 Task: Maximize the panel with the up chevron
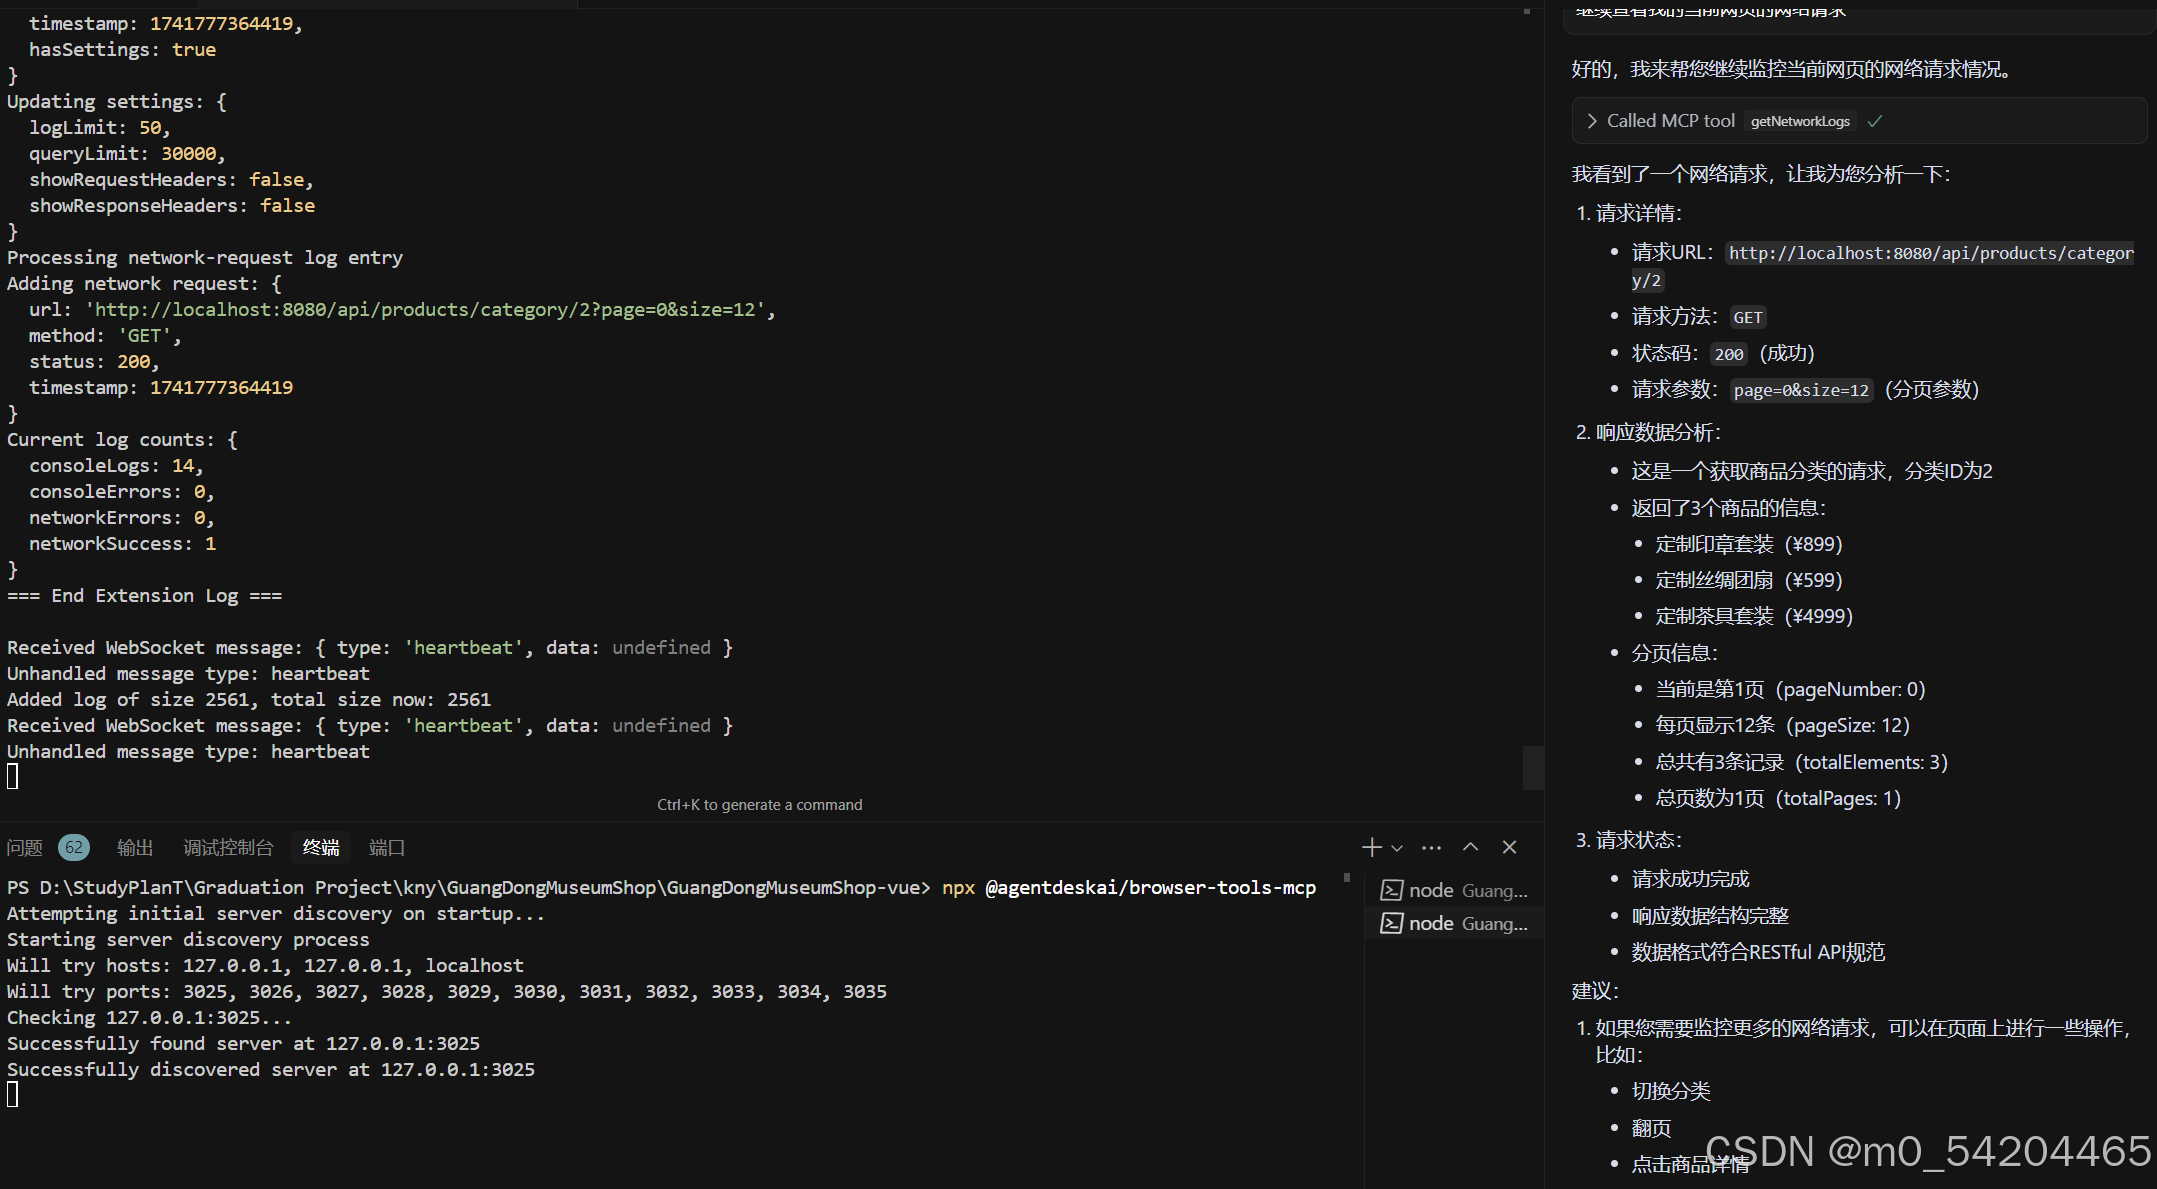point(1470,847)
